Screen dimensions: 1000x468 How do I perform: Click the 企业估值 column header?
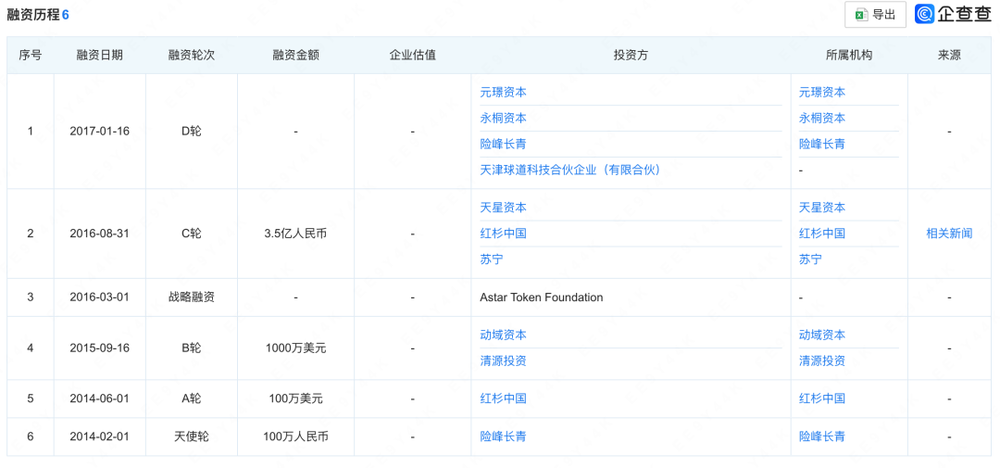[x=412, y=55]
